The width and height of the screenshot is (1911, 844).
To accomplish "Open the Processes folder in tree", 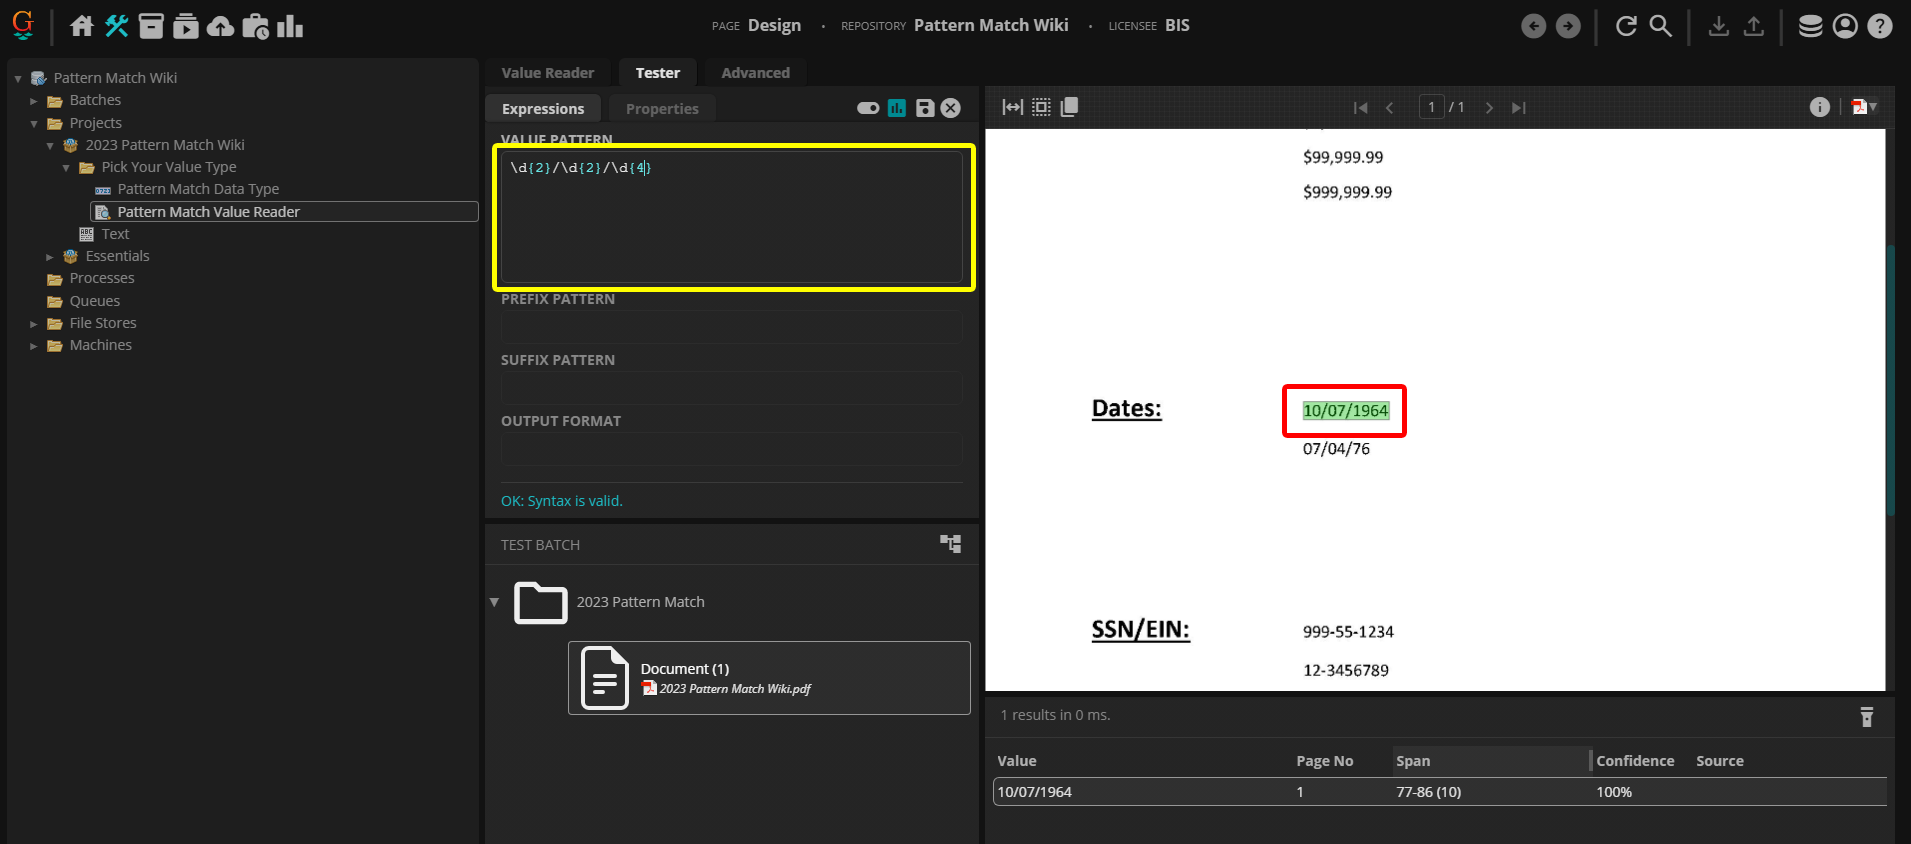I will tap(102, 278).
